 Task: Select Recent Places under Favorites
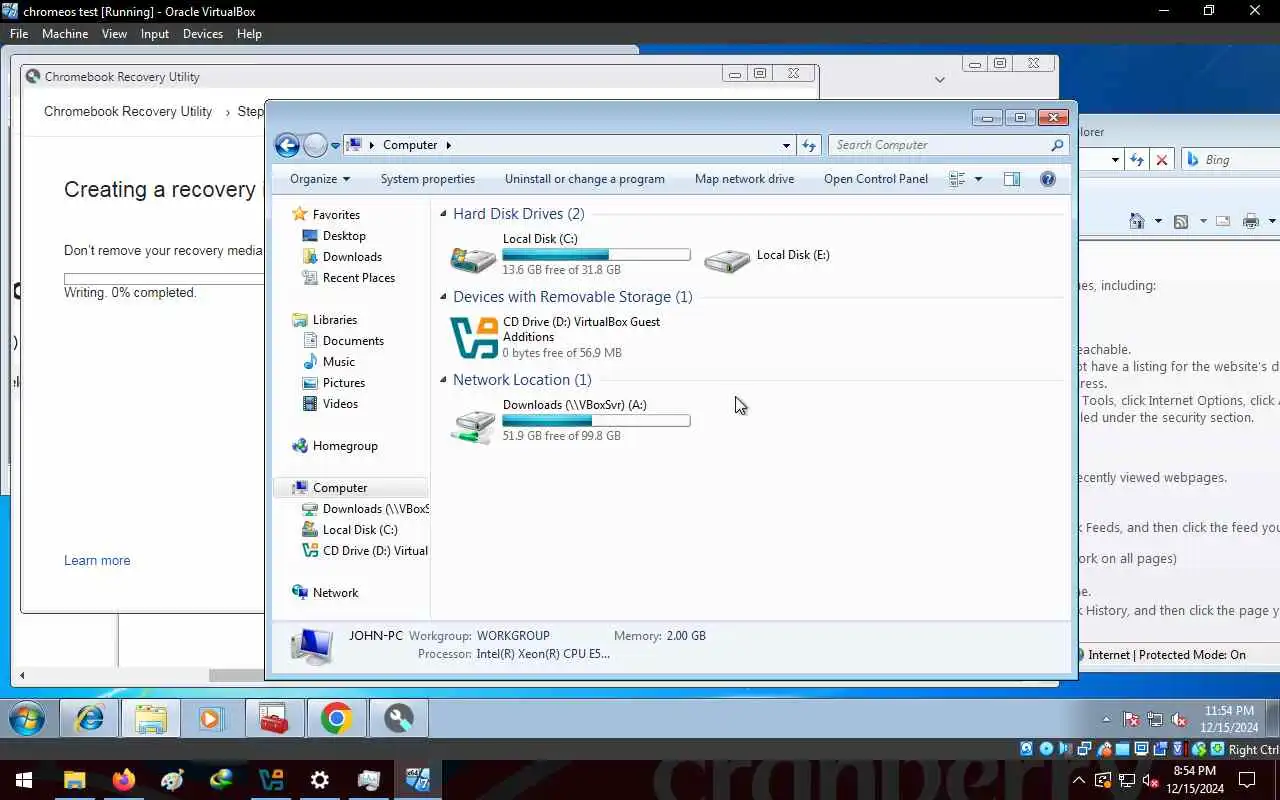coord(359,278)
